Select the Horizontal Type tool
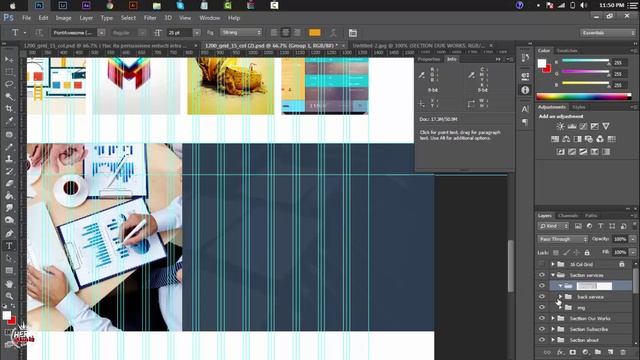Image resolution: width=640 pixels, height=360 pixels. click(x=9, y=246)
